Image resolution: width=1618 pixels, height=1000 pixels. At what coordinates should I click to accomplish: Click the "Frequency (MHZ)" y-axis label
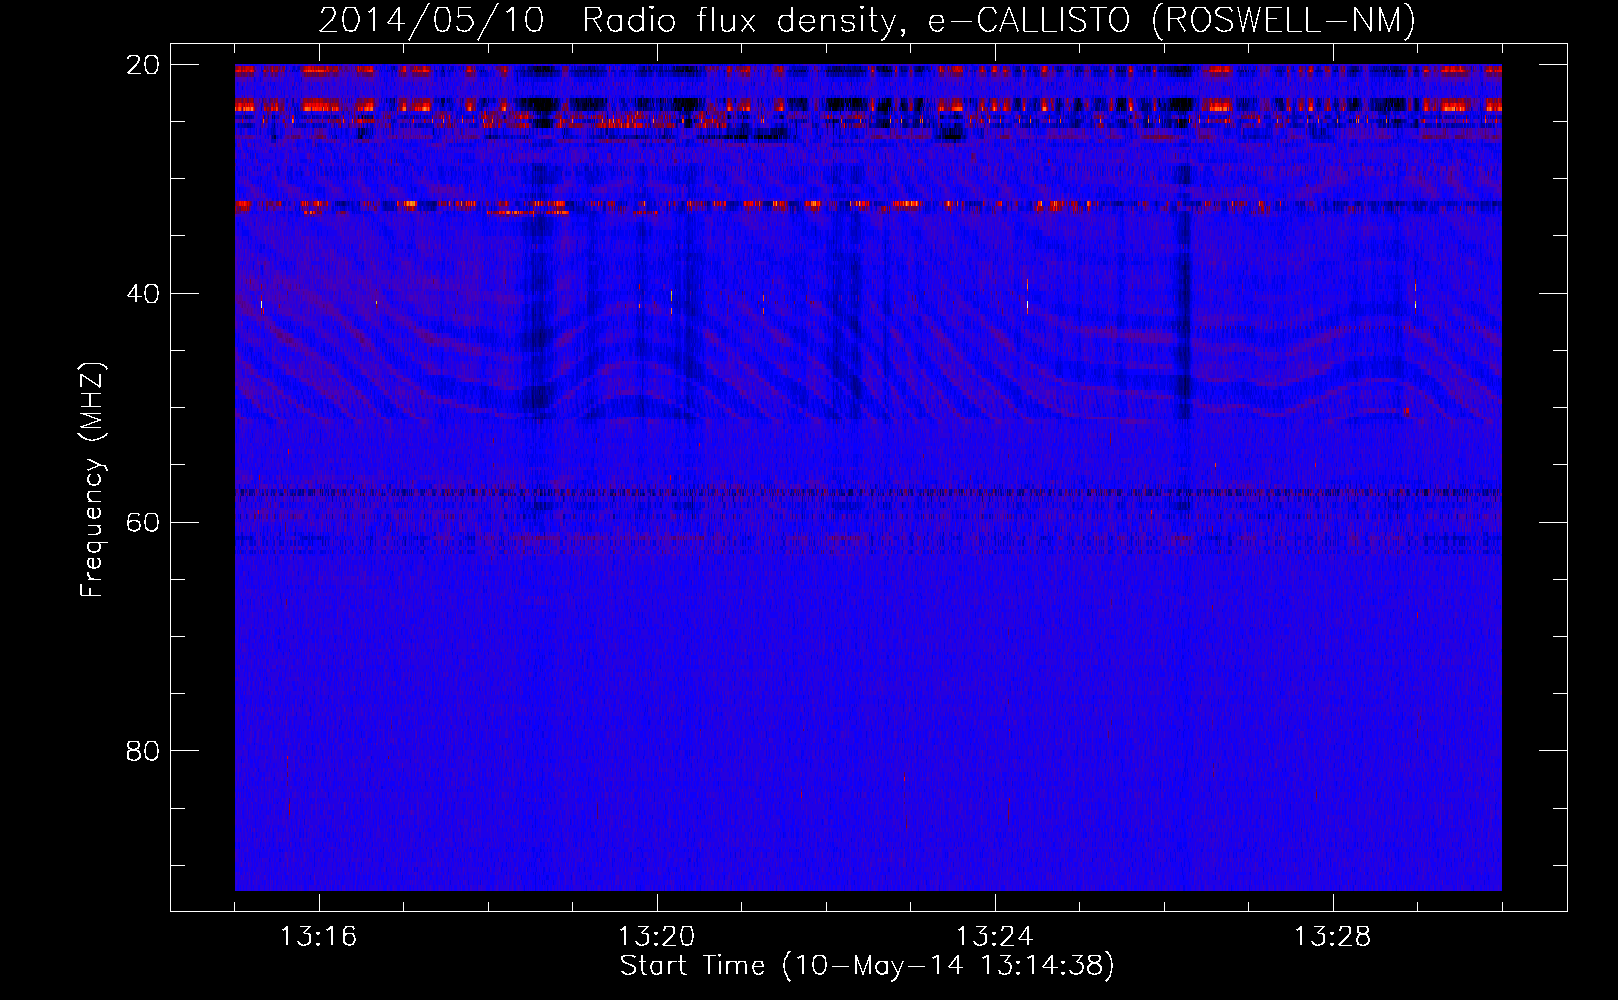[92, 480]
